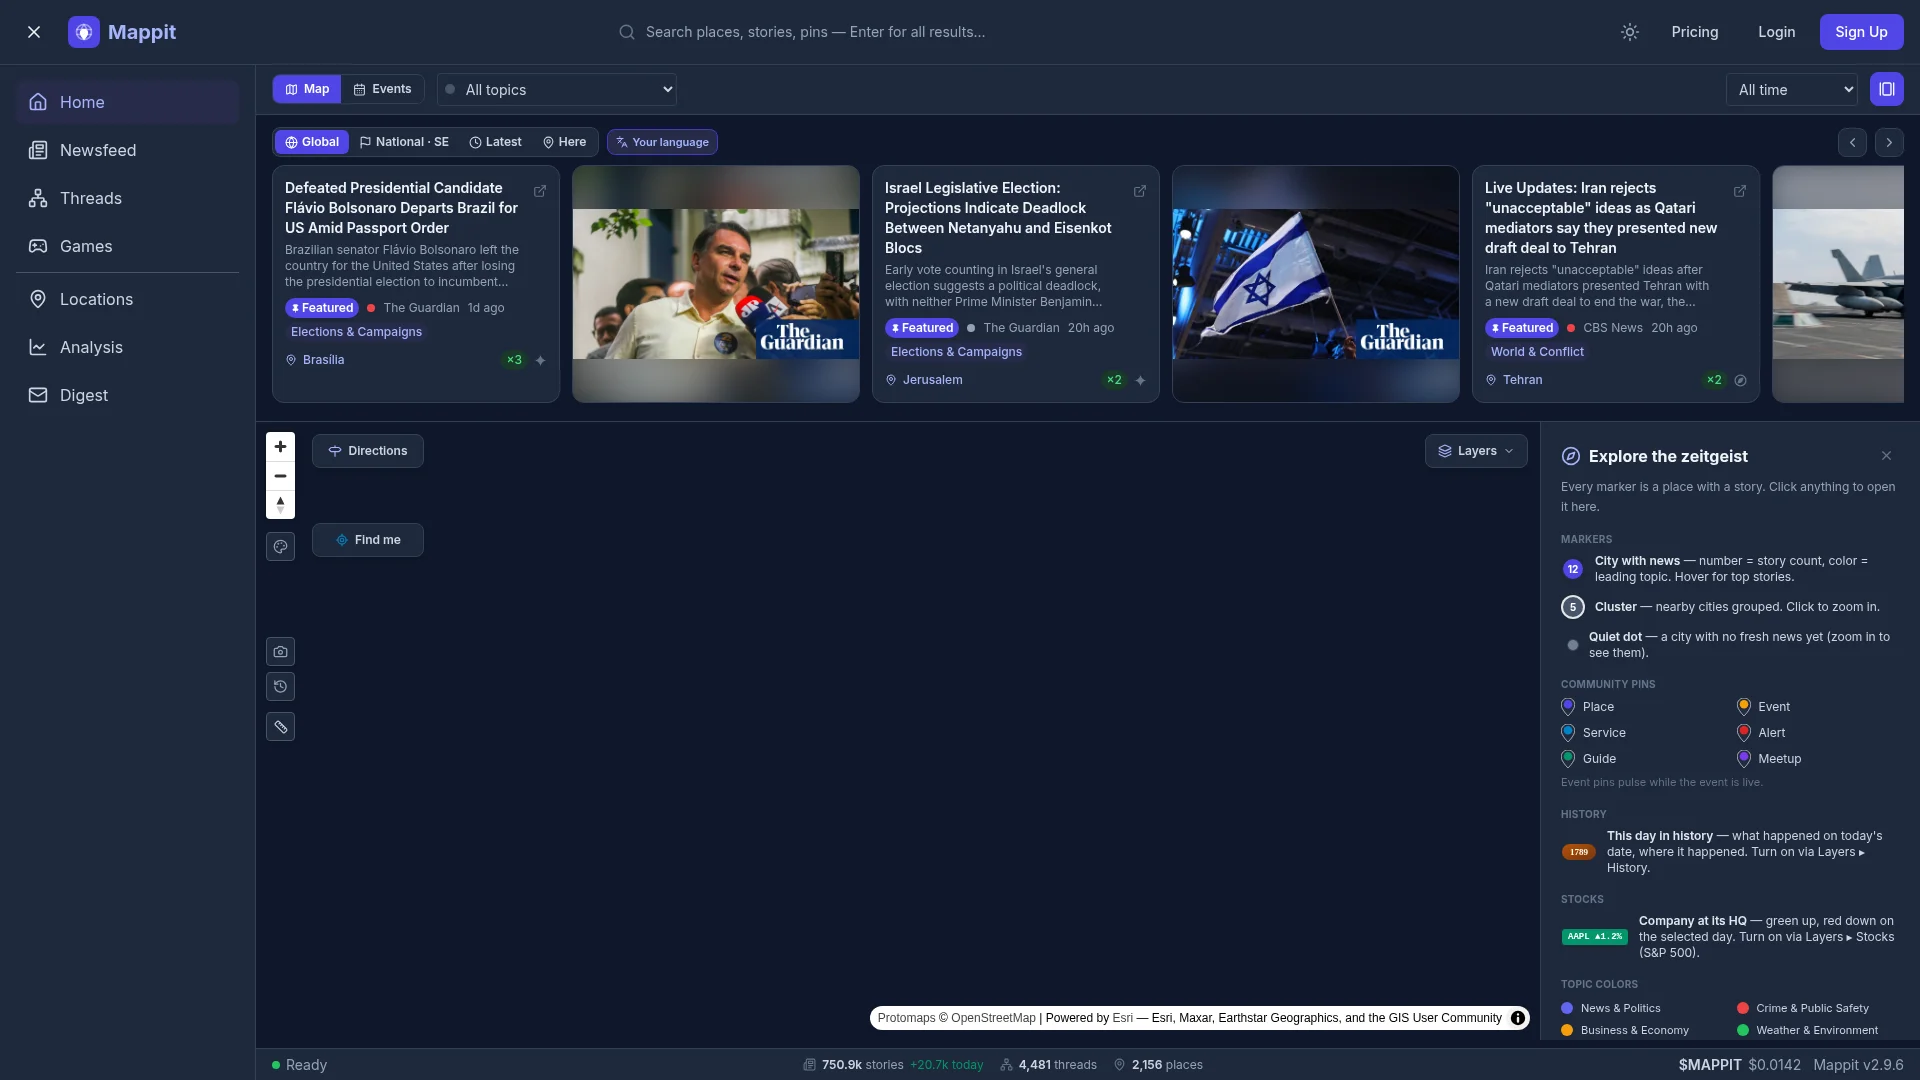The image size is (1920, 1080).
Task: Zoom out on the map
Action: point(280,476)
